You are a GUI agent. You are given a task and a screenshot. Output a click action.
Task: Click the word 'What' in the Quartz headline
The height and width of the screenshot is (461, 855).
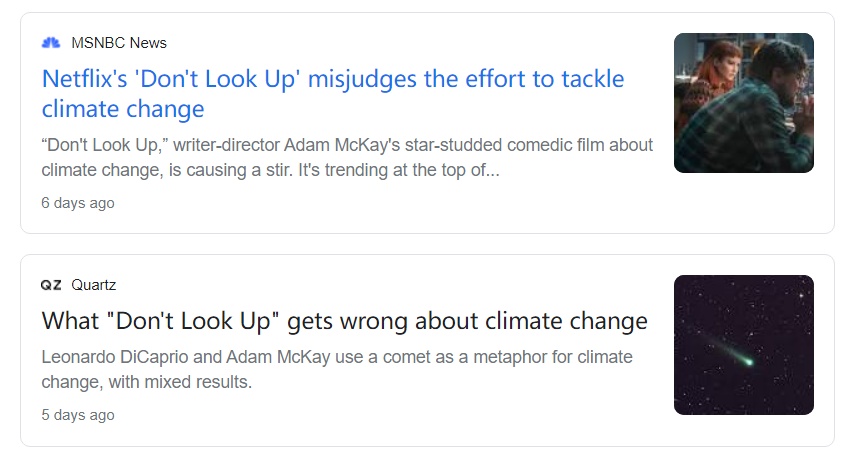[x=70, y=321]
